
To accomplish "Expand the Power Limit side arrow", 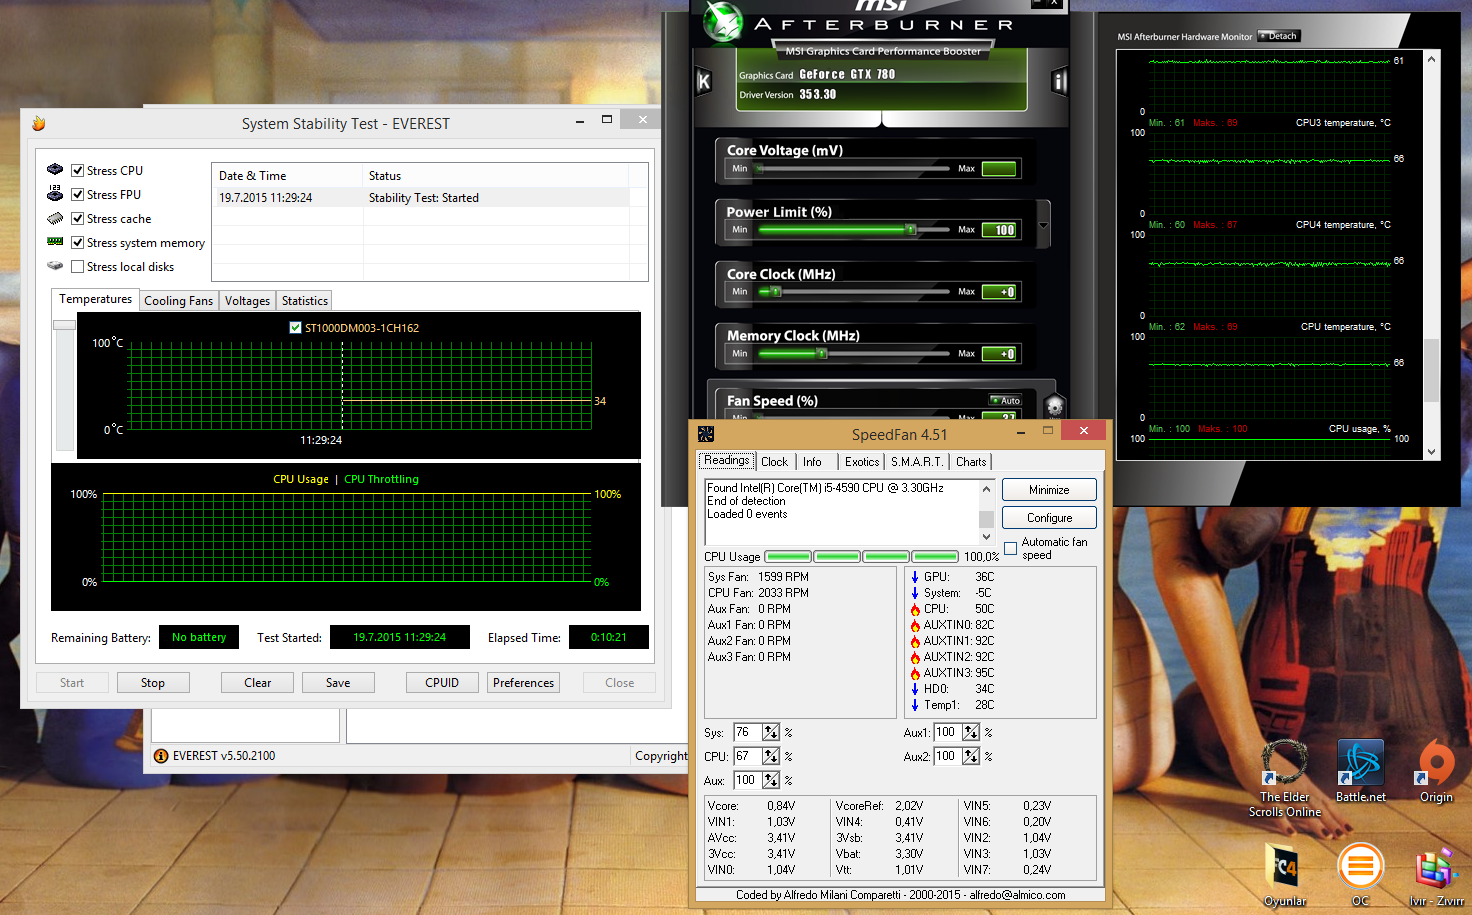I will click(x=1044, y=226).
